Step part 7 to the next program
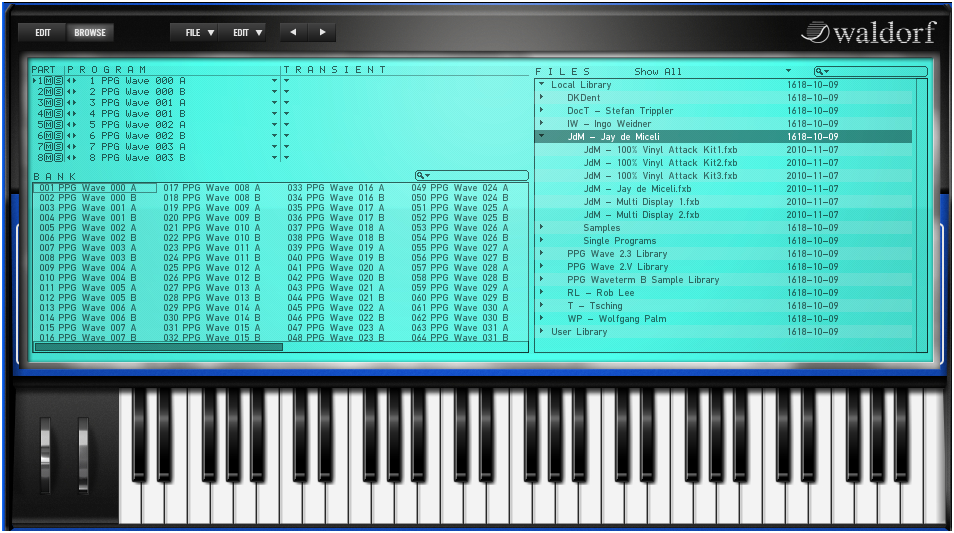The width and height of the screenshot is (954, 533). 74,147
